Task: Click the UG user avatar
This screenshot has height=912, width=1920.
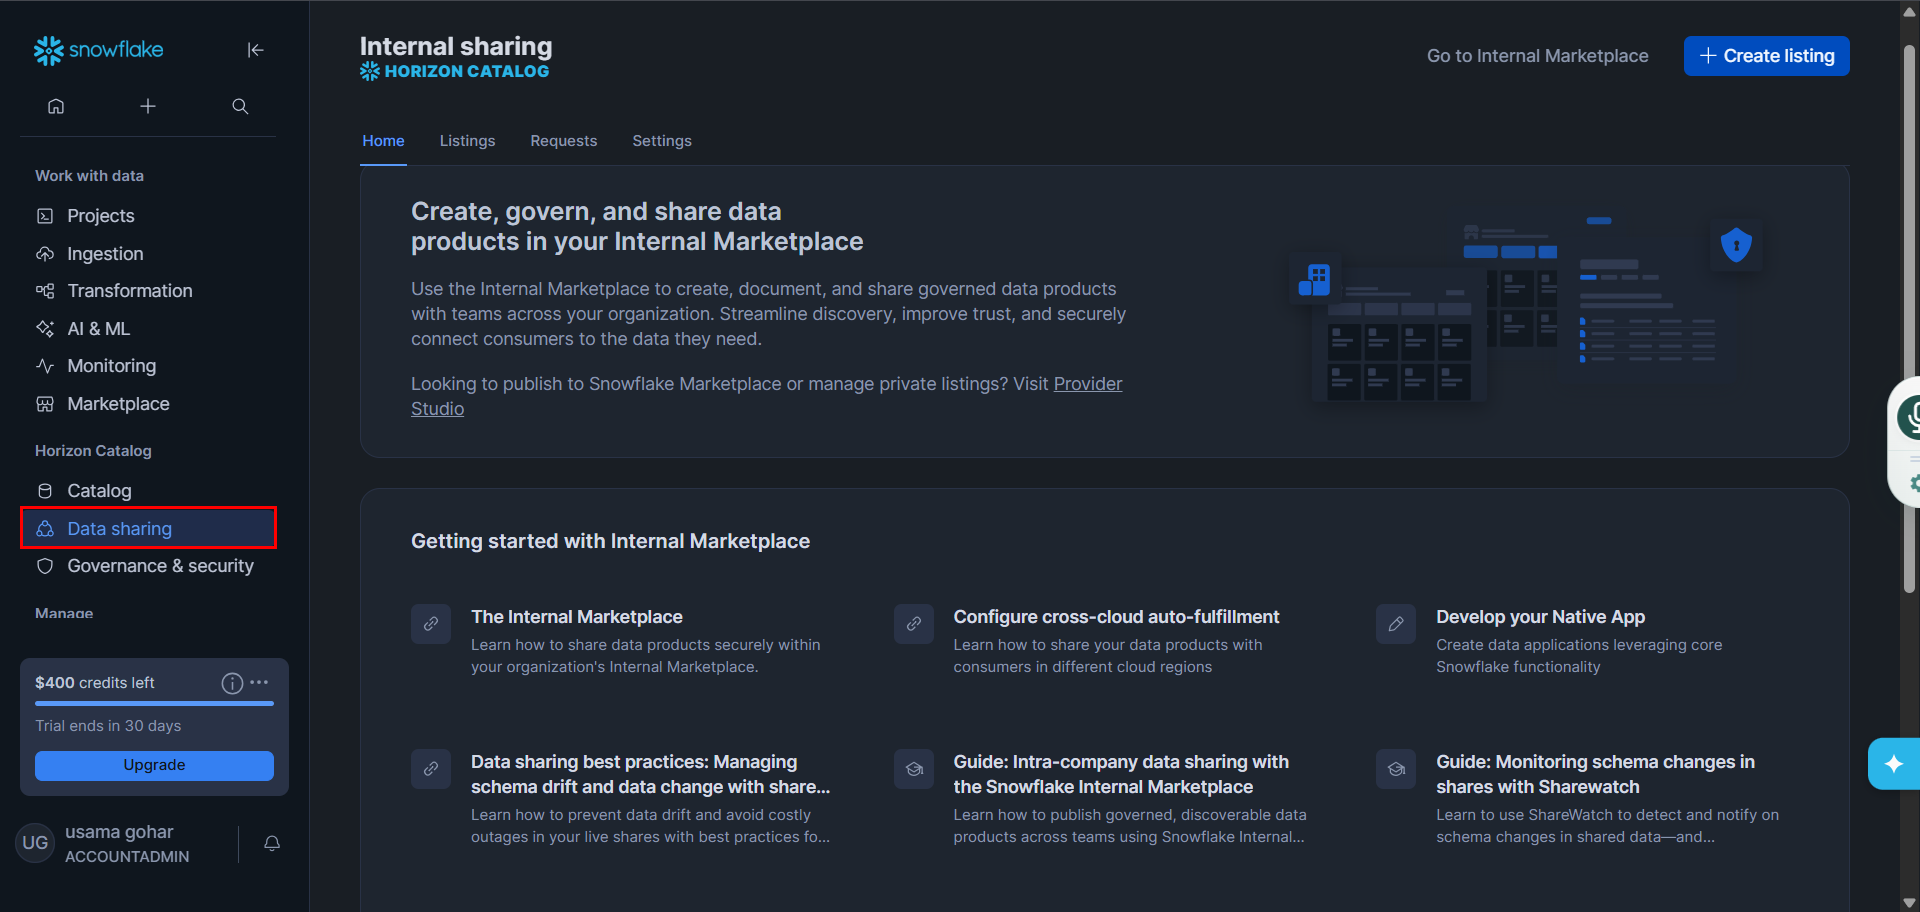Action: 35,843
